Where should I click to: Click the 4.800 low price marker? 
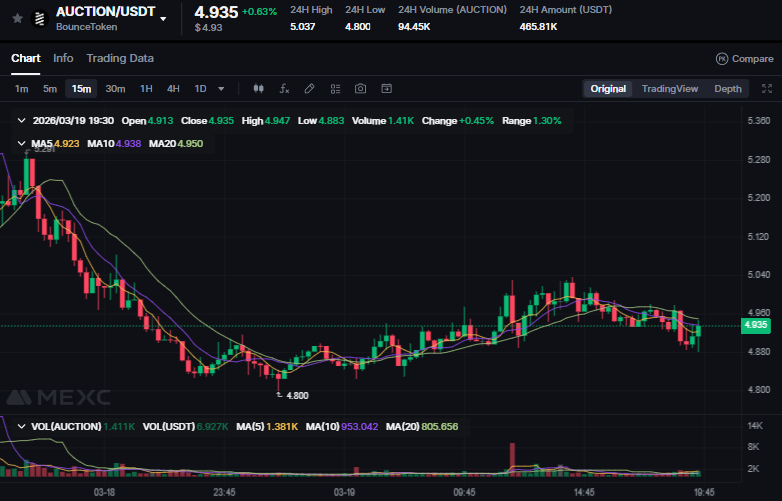[293, 395]
